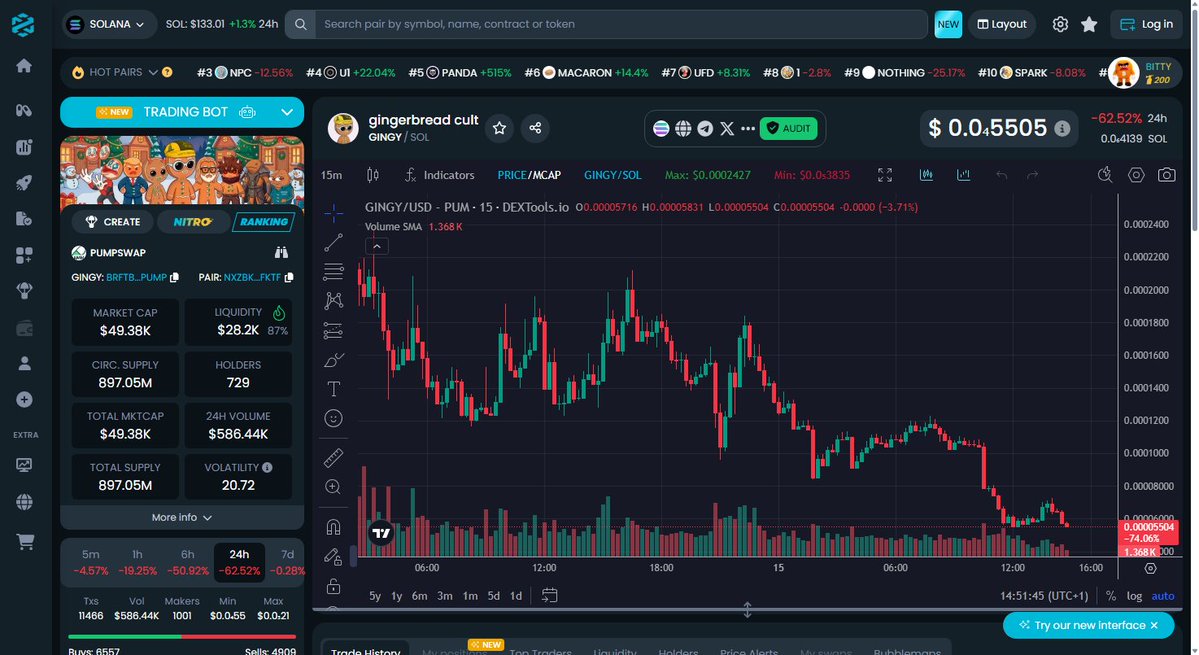Select the 6h price change tab
This screenshot has width=1199, height=655.
pos(188,563)
